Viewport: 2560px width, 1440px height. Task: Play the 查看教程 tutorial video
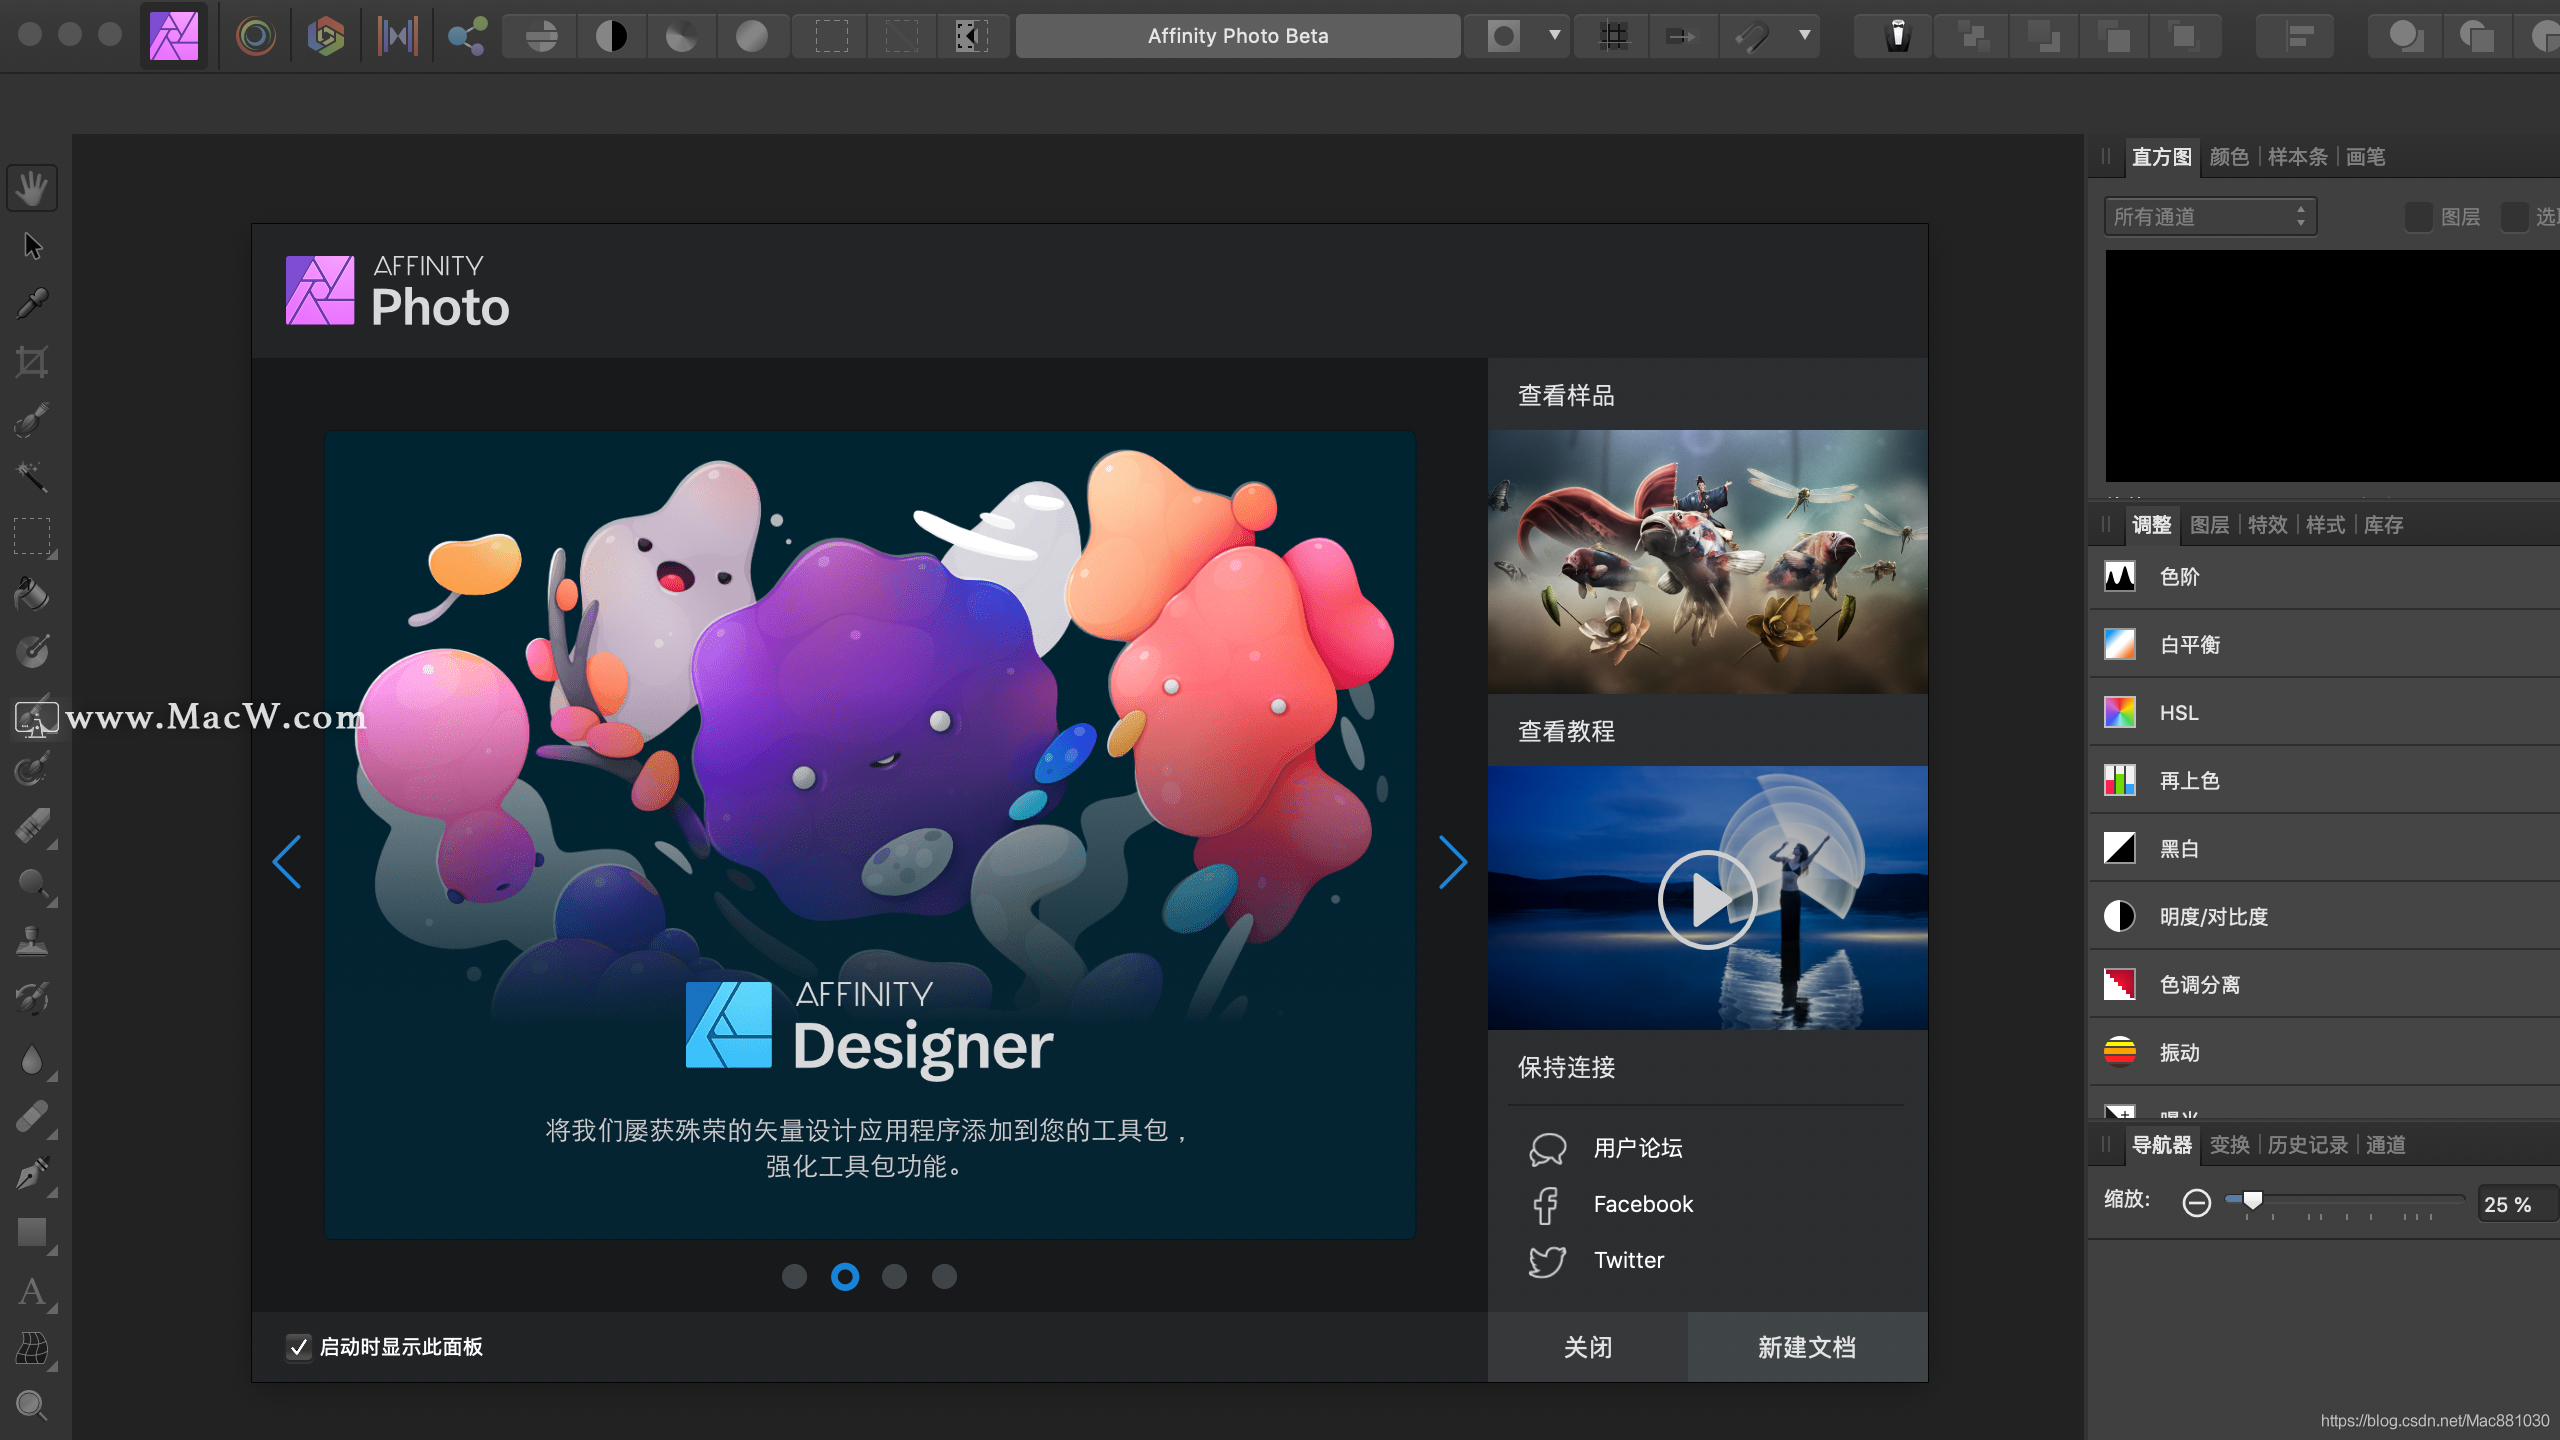click(1707, 899)
